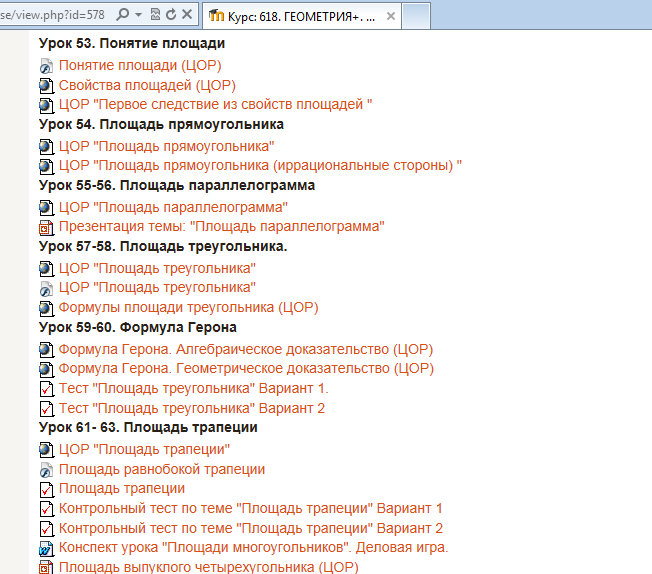Close the 'Курс: 618. ГЕОМЕТРИЯ+' tab

(390, 16)
